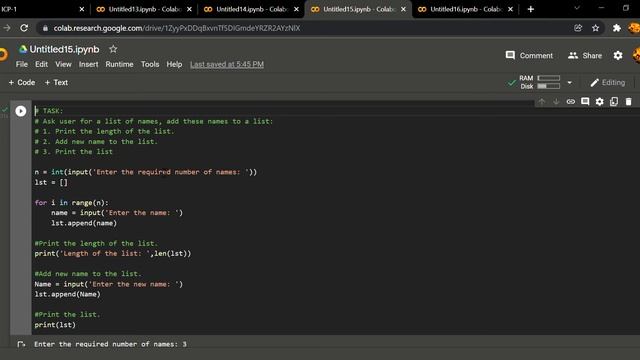
Task: Open the Runtime menu
Action: tap(119, 64)
